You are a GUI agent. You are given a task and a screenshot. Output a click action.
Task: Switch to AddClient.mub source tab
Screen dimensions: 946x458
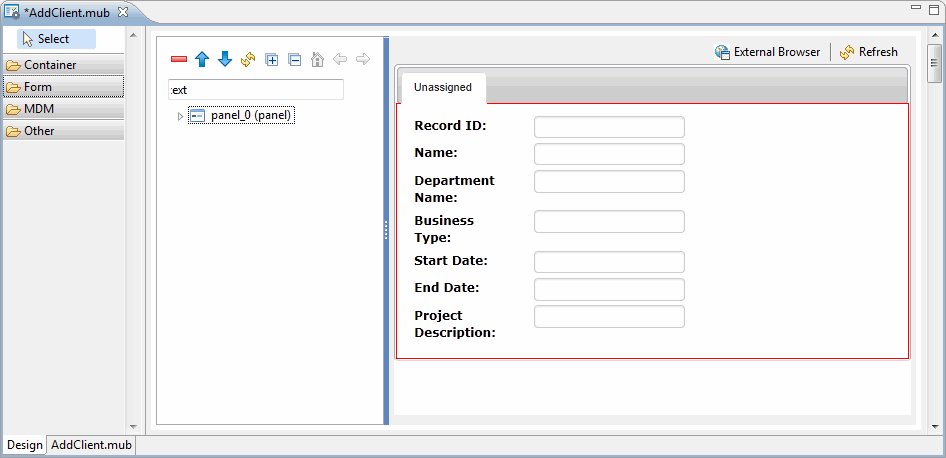point(91,445)
